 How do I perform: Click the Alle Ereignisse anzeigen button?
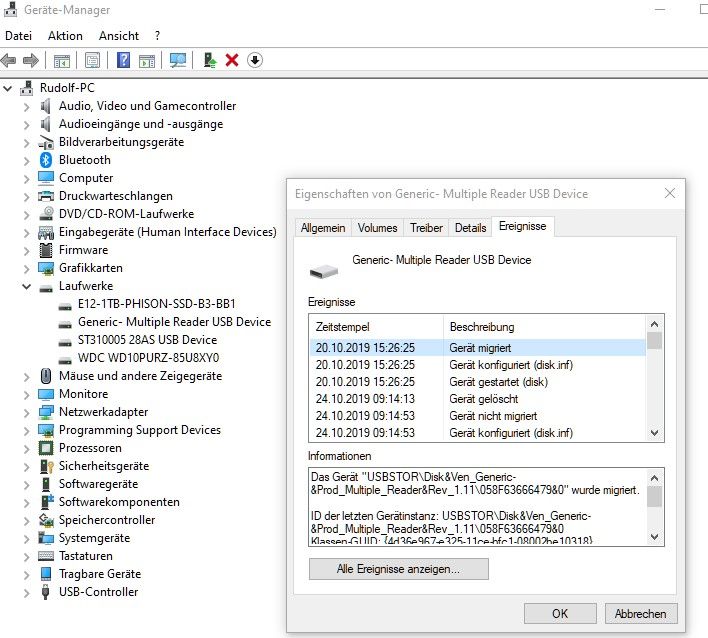click(x=398, y=569)
